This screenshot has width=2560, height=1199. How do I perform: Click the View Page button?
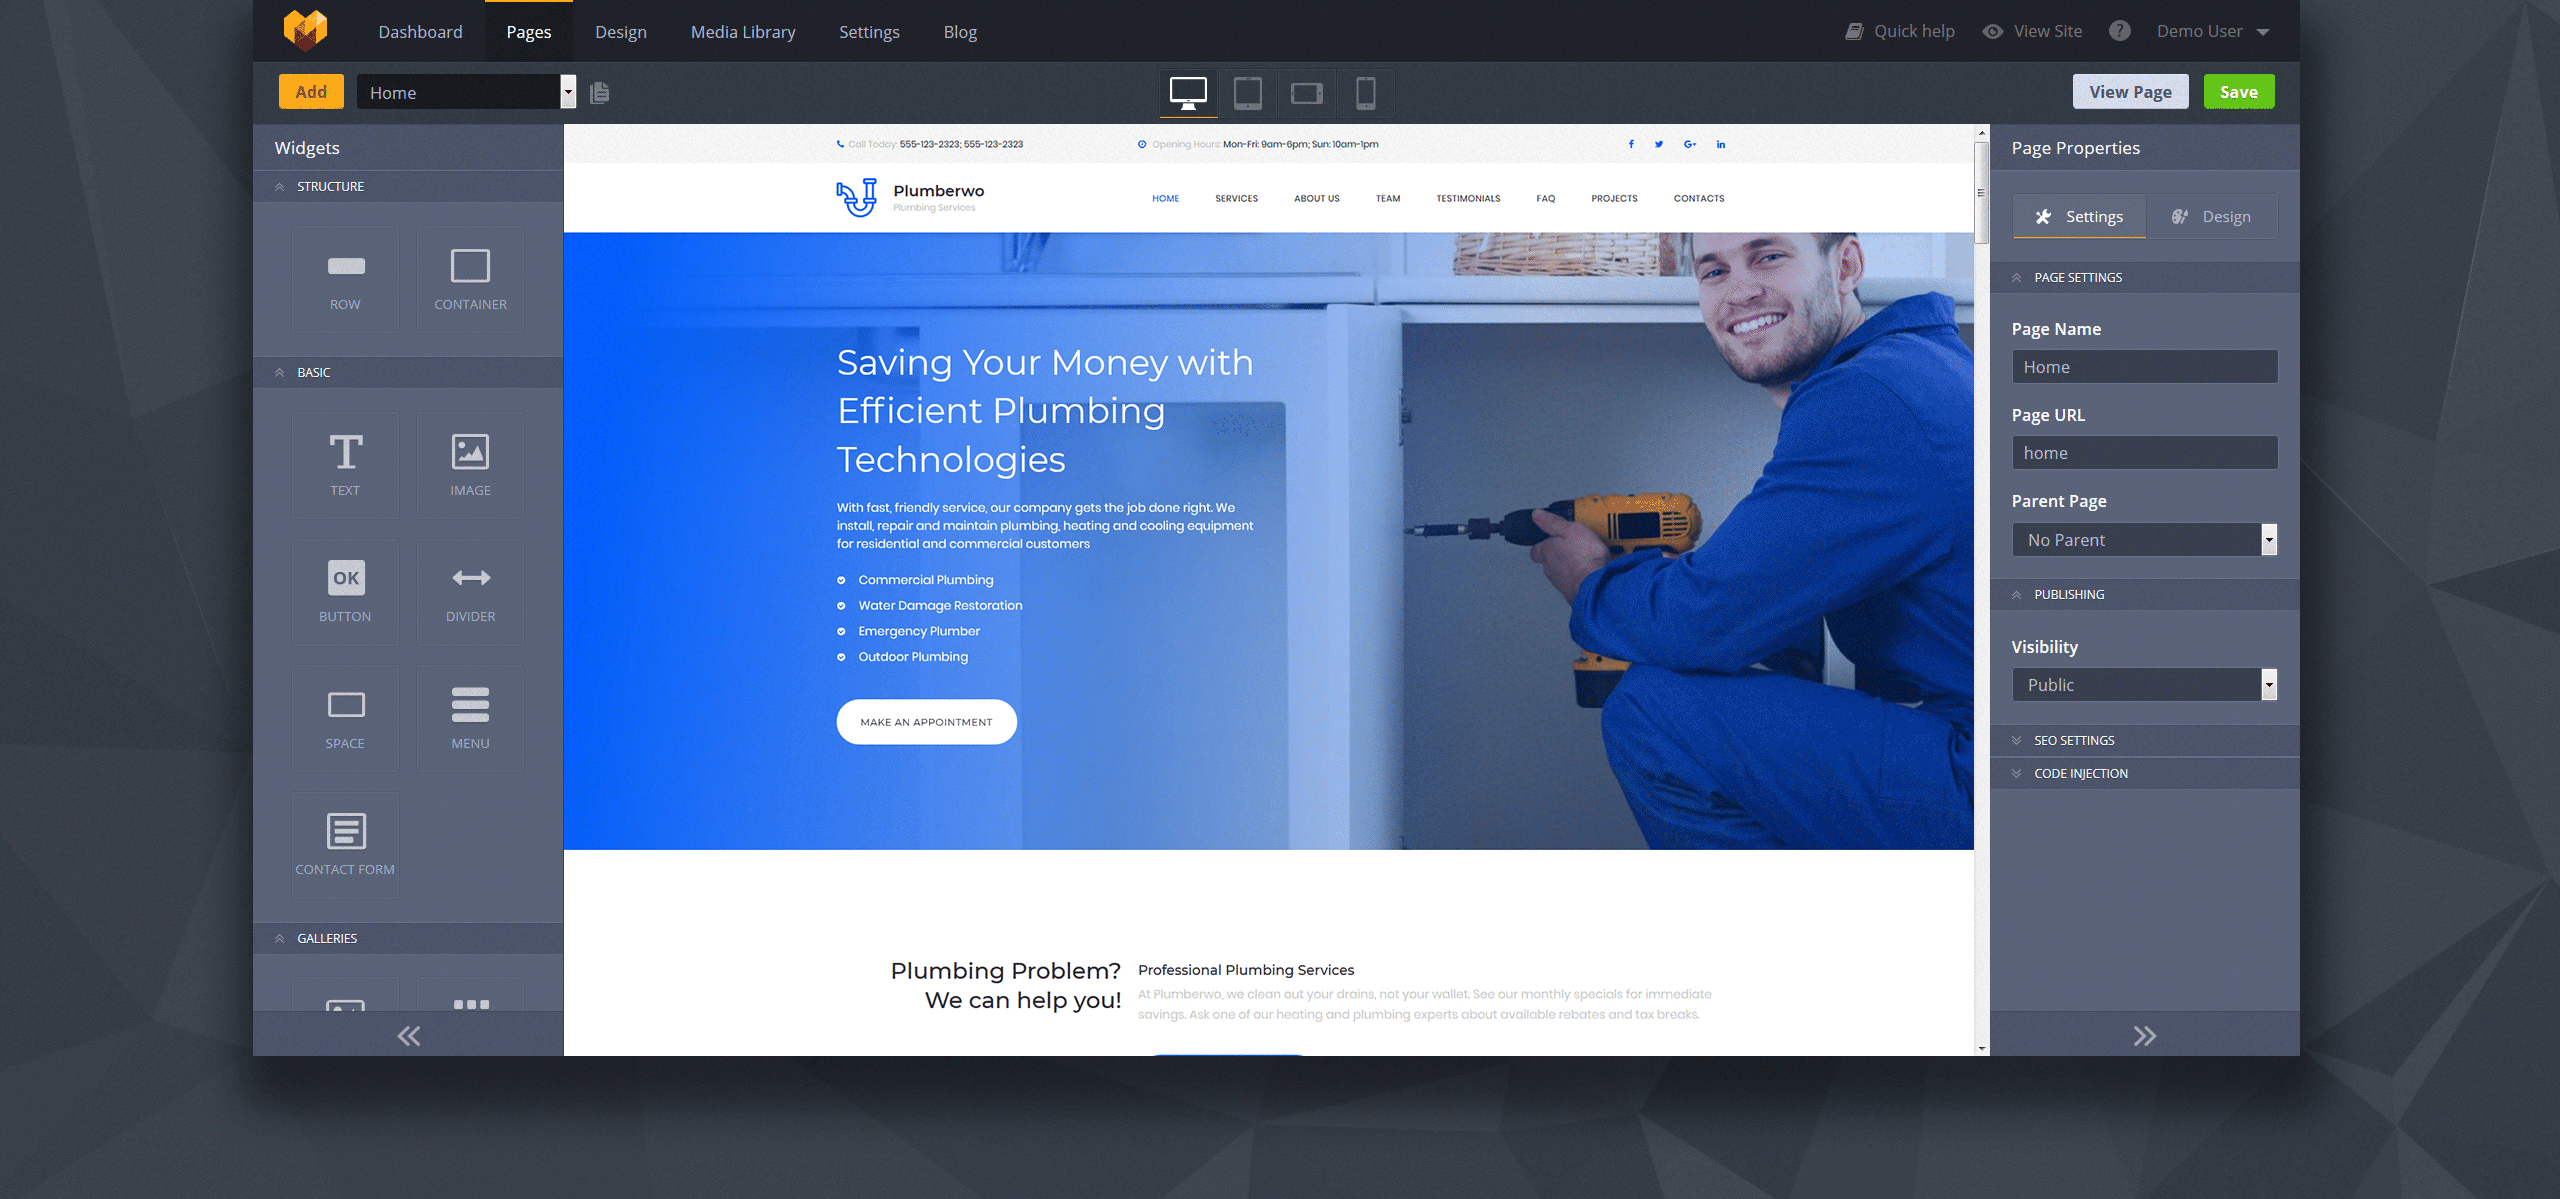(2130, 92)
